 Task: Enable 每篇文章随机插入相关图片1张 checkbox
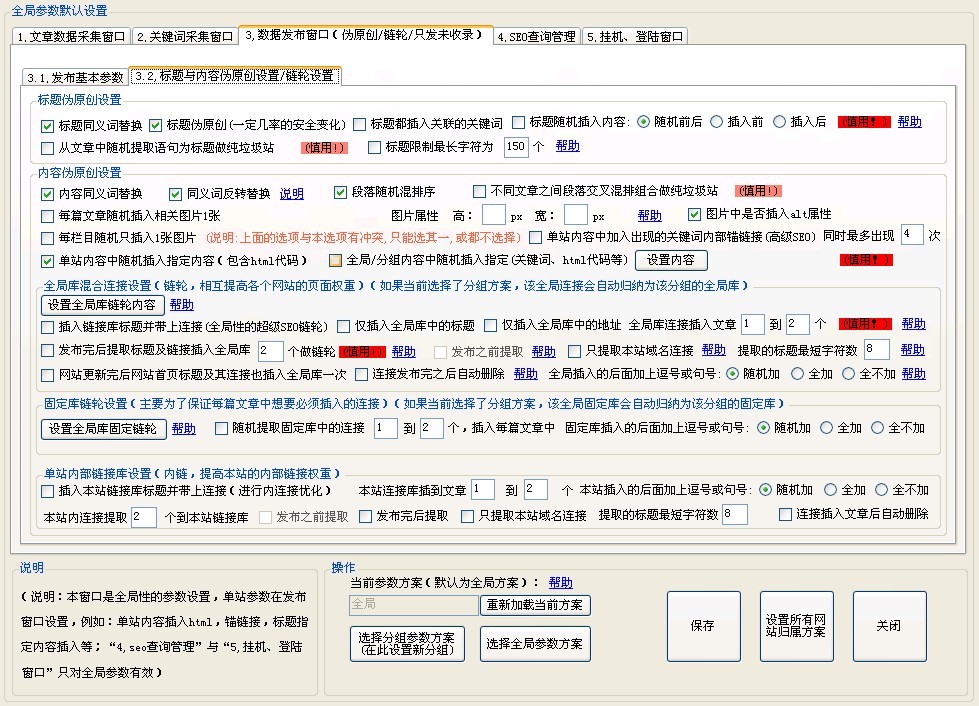pos(48,216)
